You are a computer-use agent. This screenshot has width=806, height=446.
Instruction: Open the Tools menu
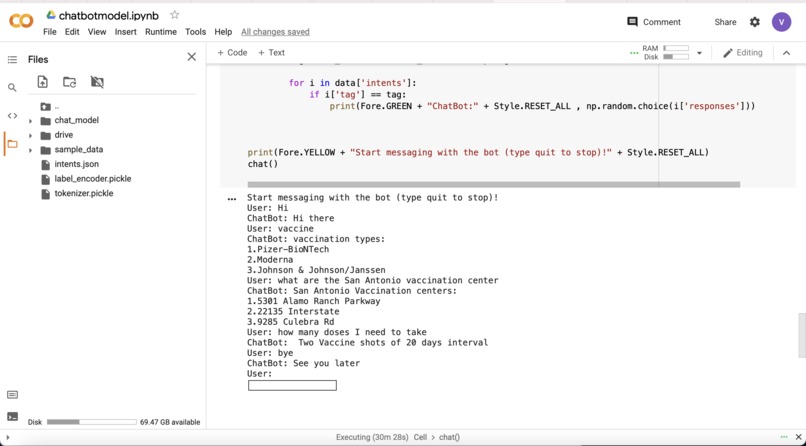coord(195,32)
